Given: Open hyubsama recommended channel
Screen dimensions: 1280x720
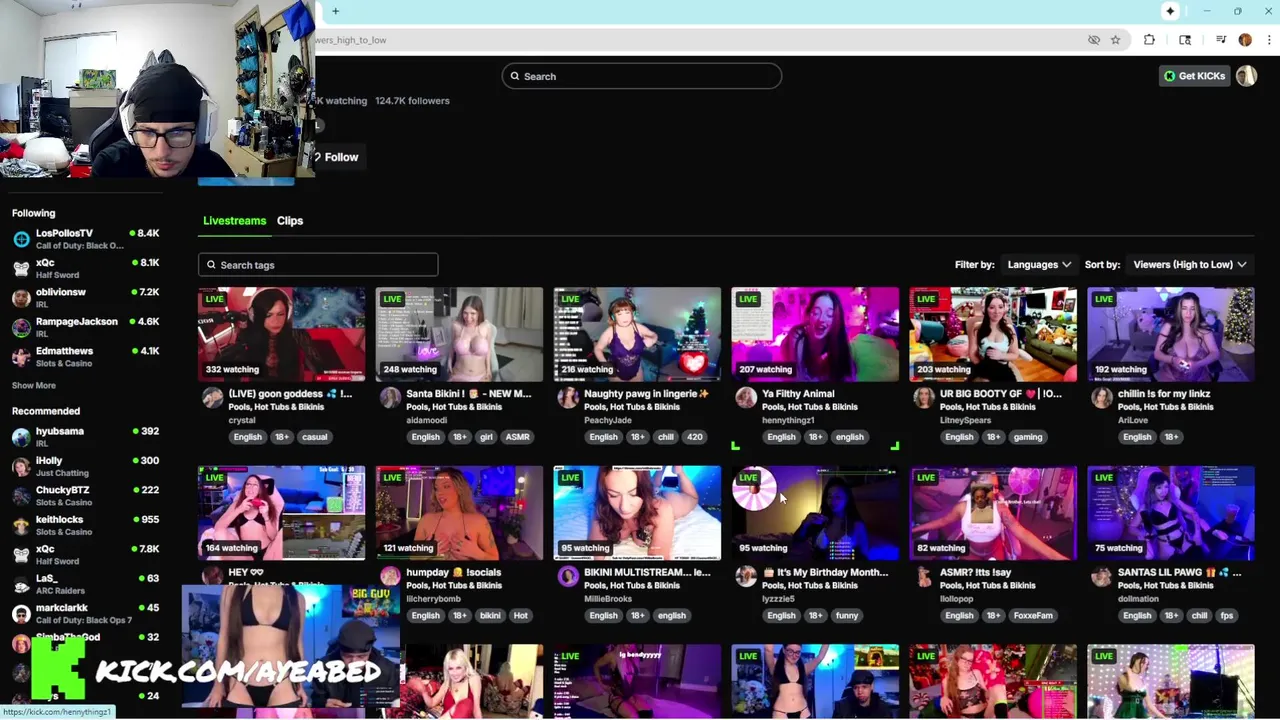Looking at the screenshot, I should point(85,437).
